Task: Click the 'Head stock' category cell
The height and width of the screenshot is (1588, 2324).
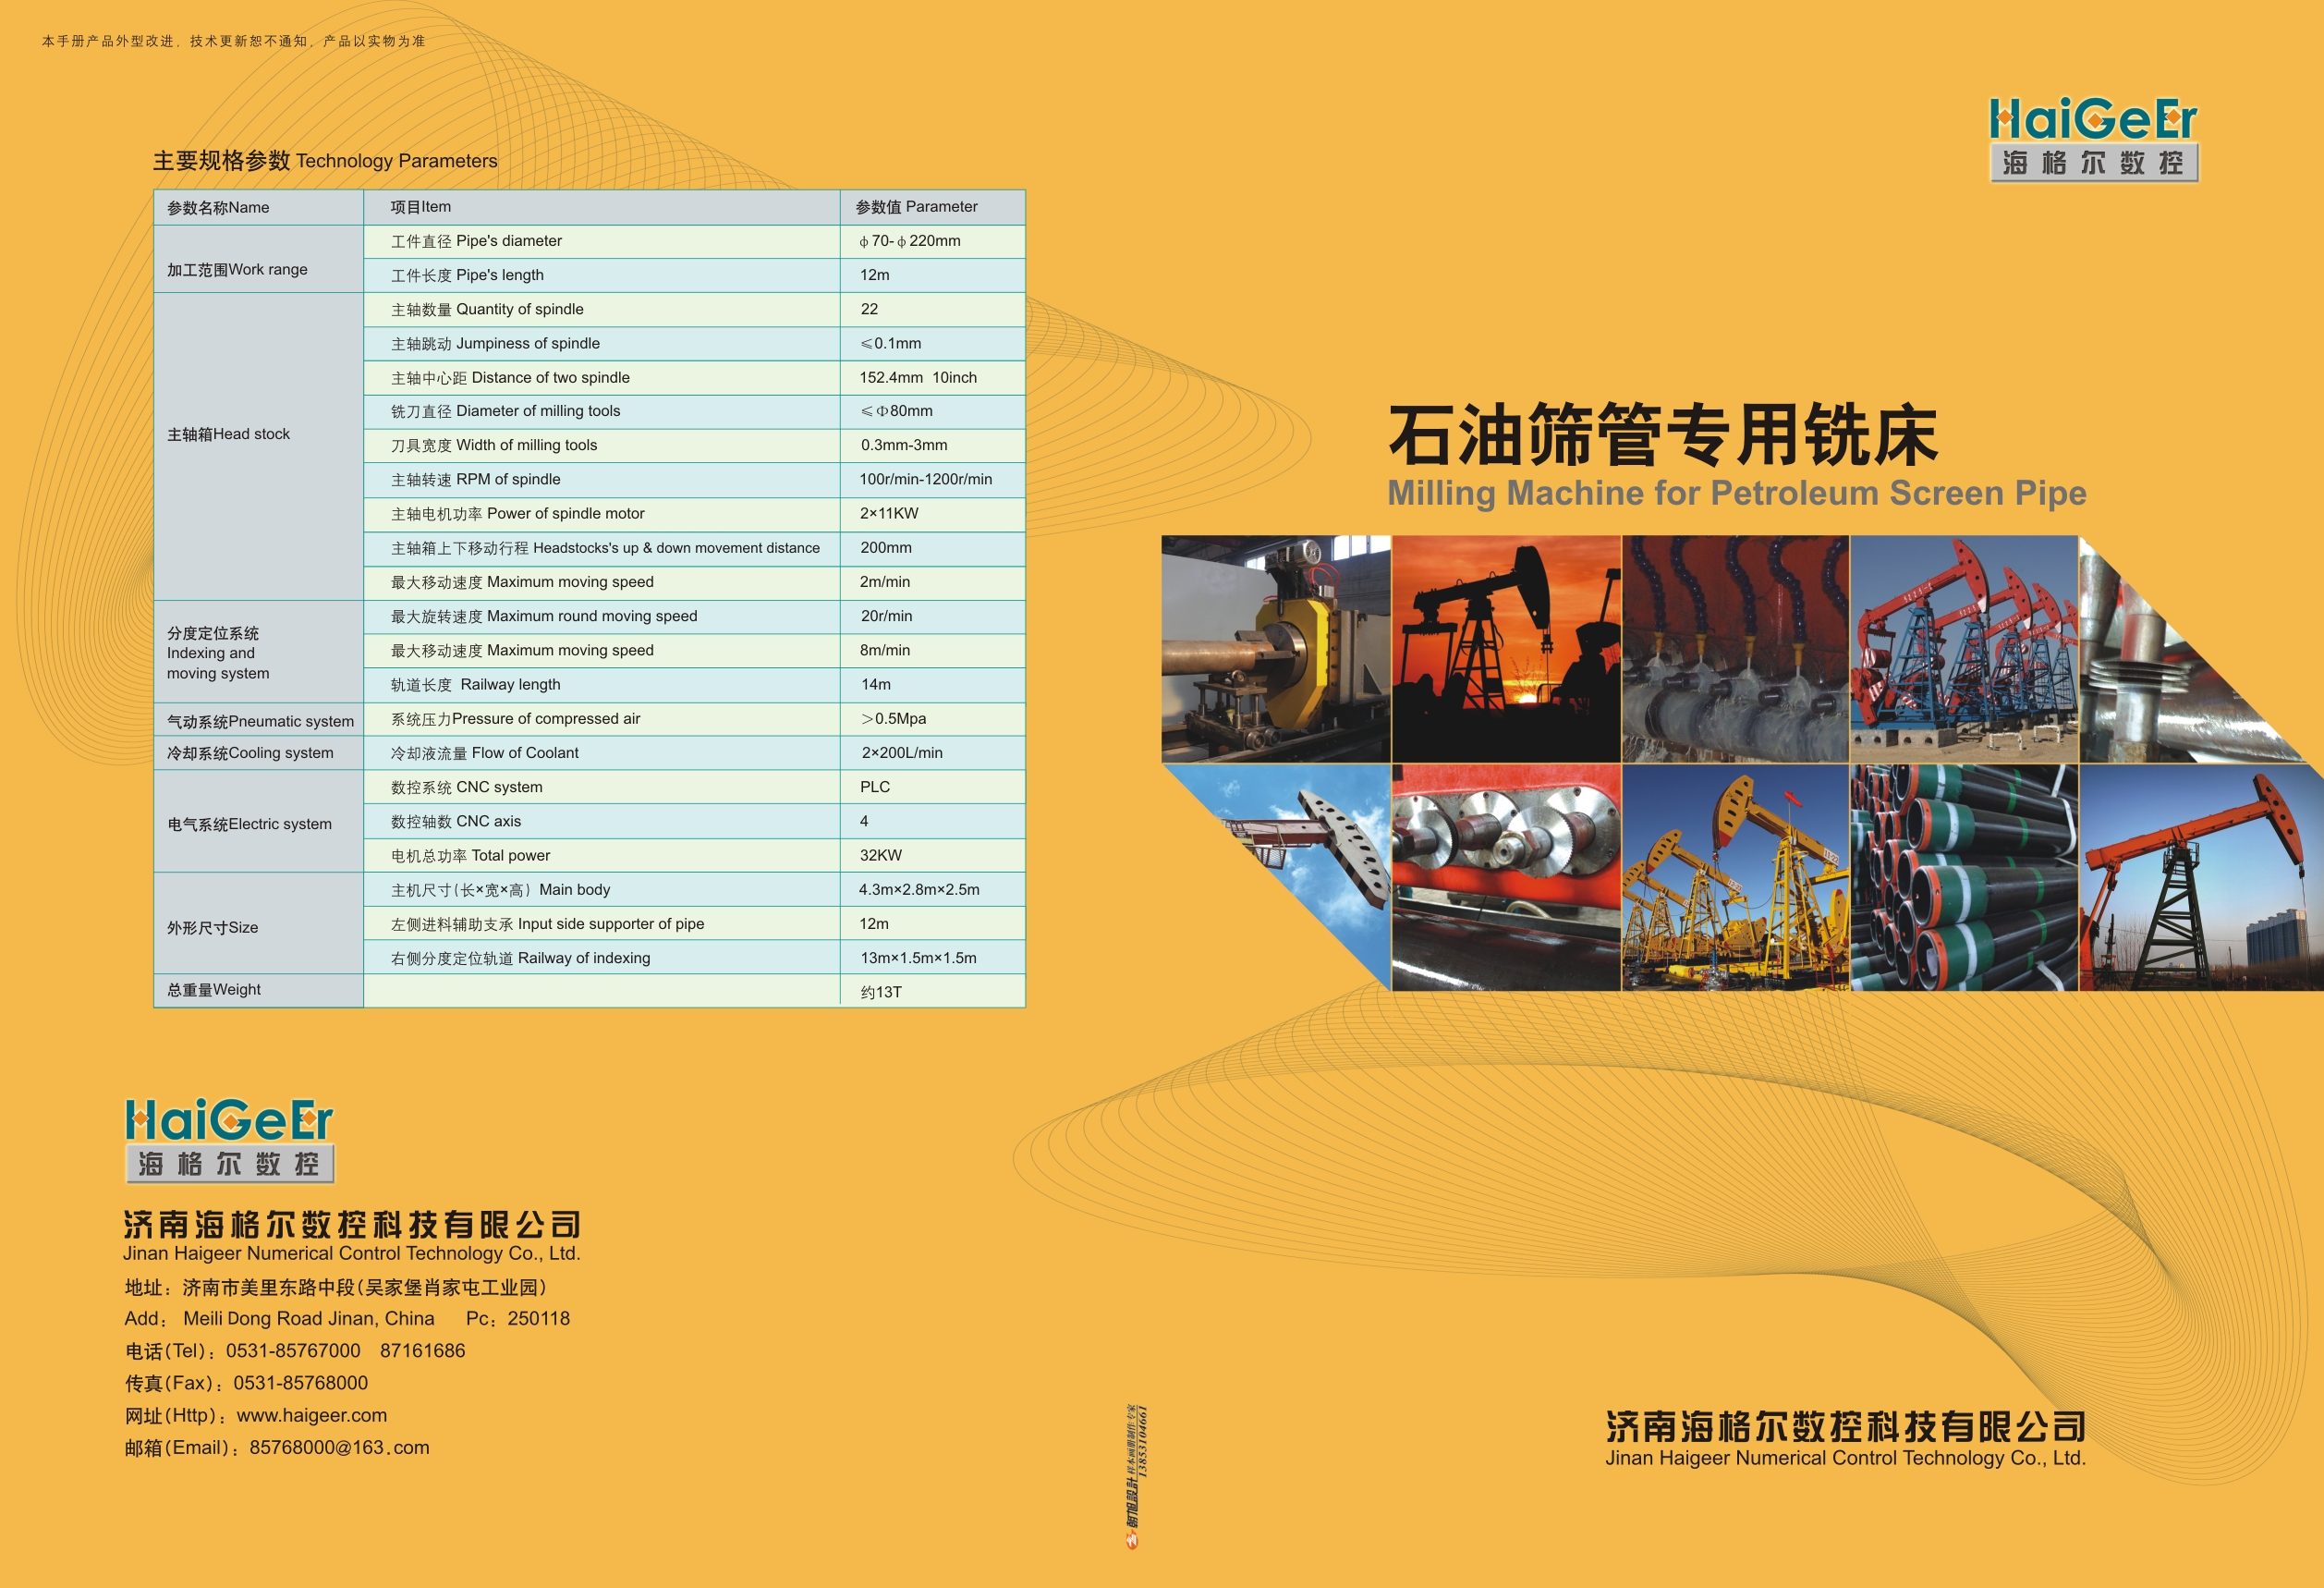Action: click(259, 446)
